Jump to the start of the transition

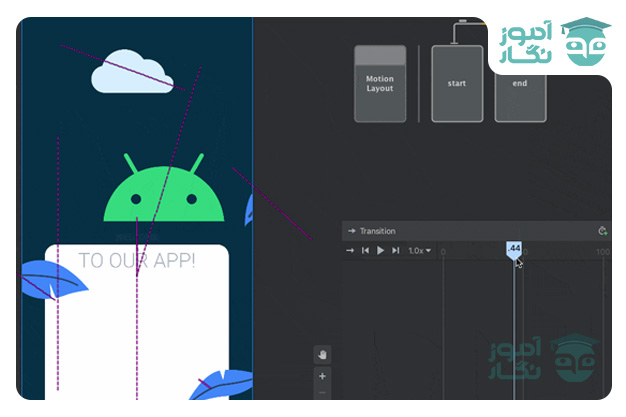tap(366, 251)
